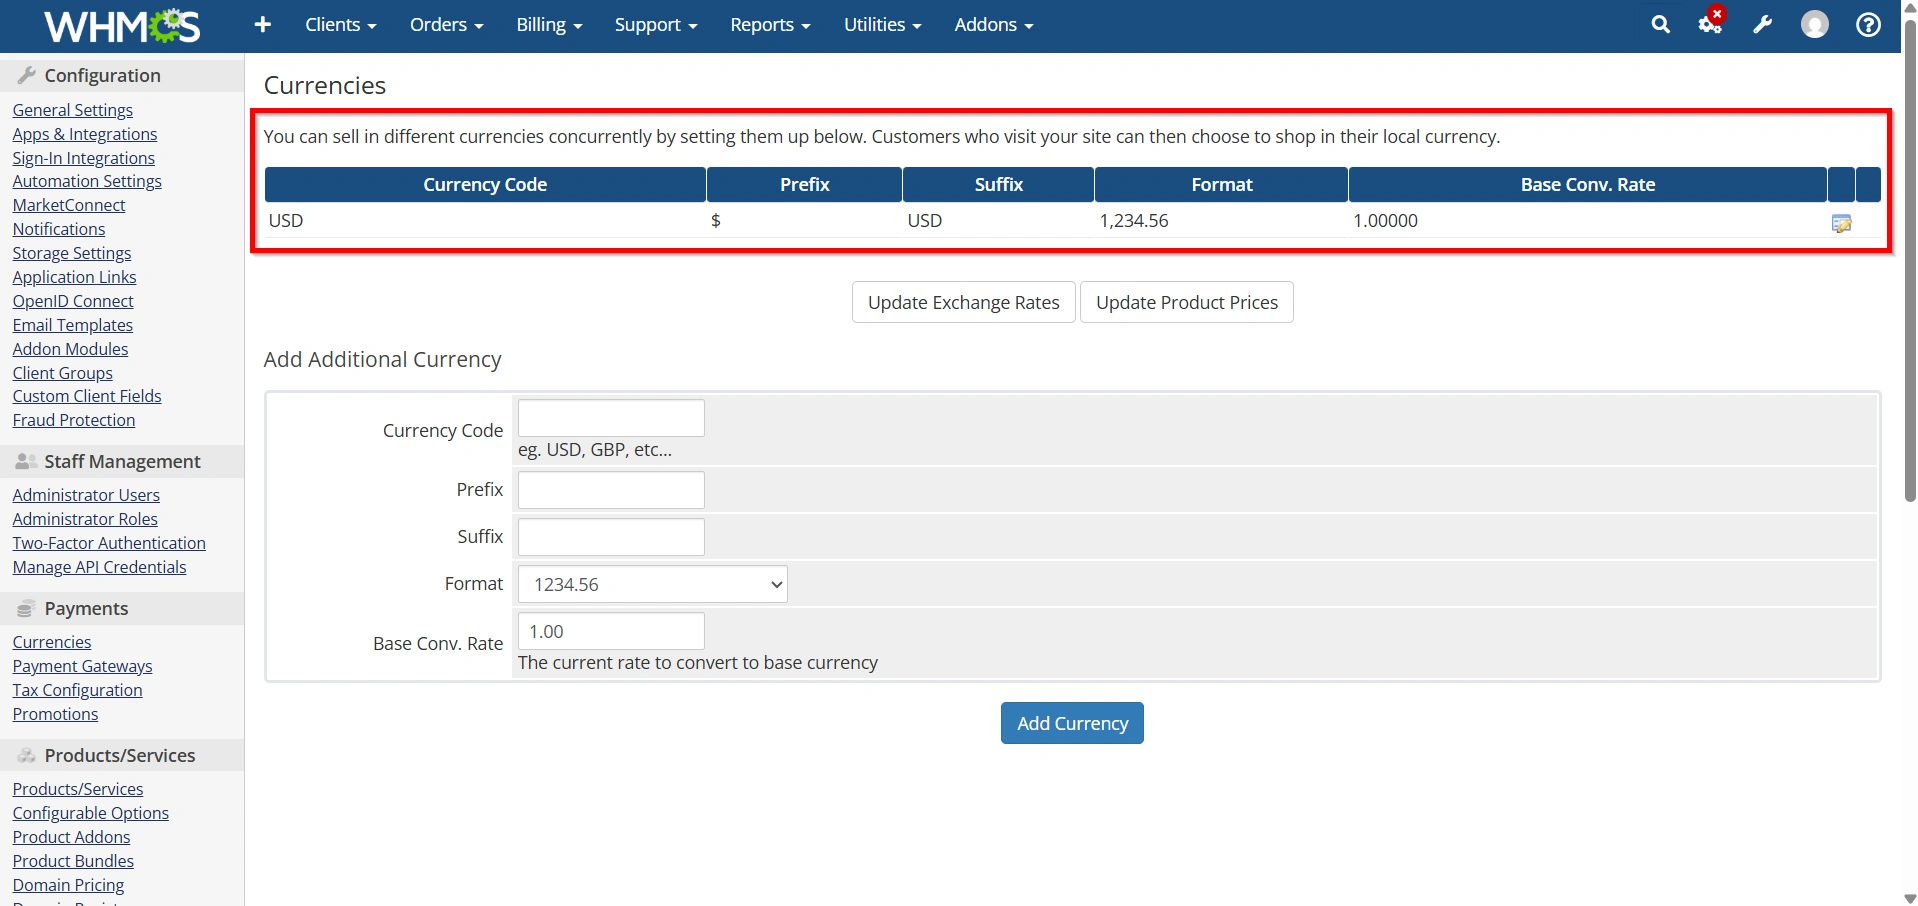Click the Base Conv. Rate column header
Viewport: 1918px width, 906px height.
click(1588, 185)
